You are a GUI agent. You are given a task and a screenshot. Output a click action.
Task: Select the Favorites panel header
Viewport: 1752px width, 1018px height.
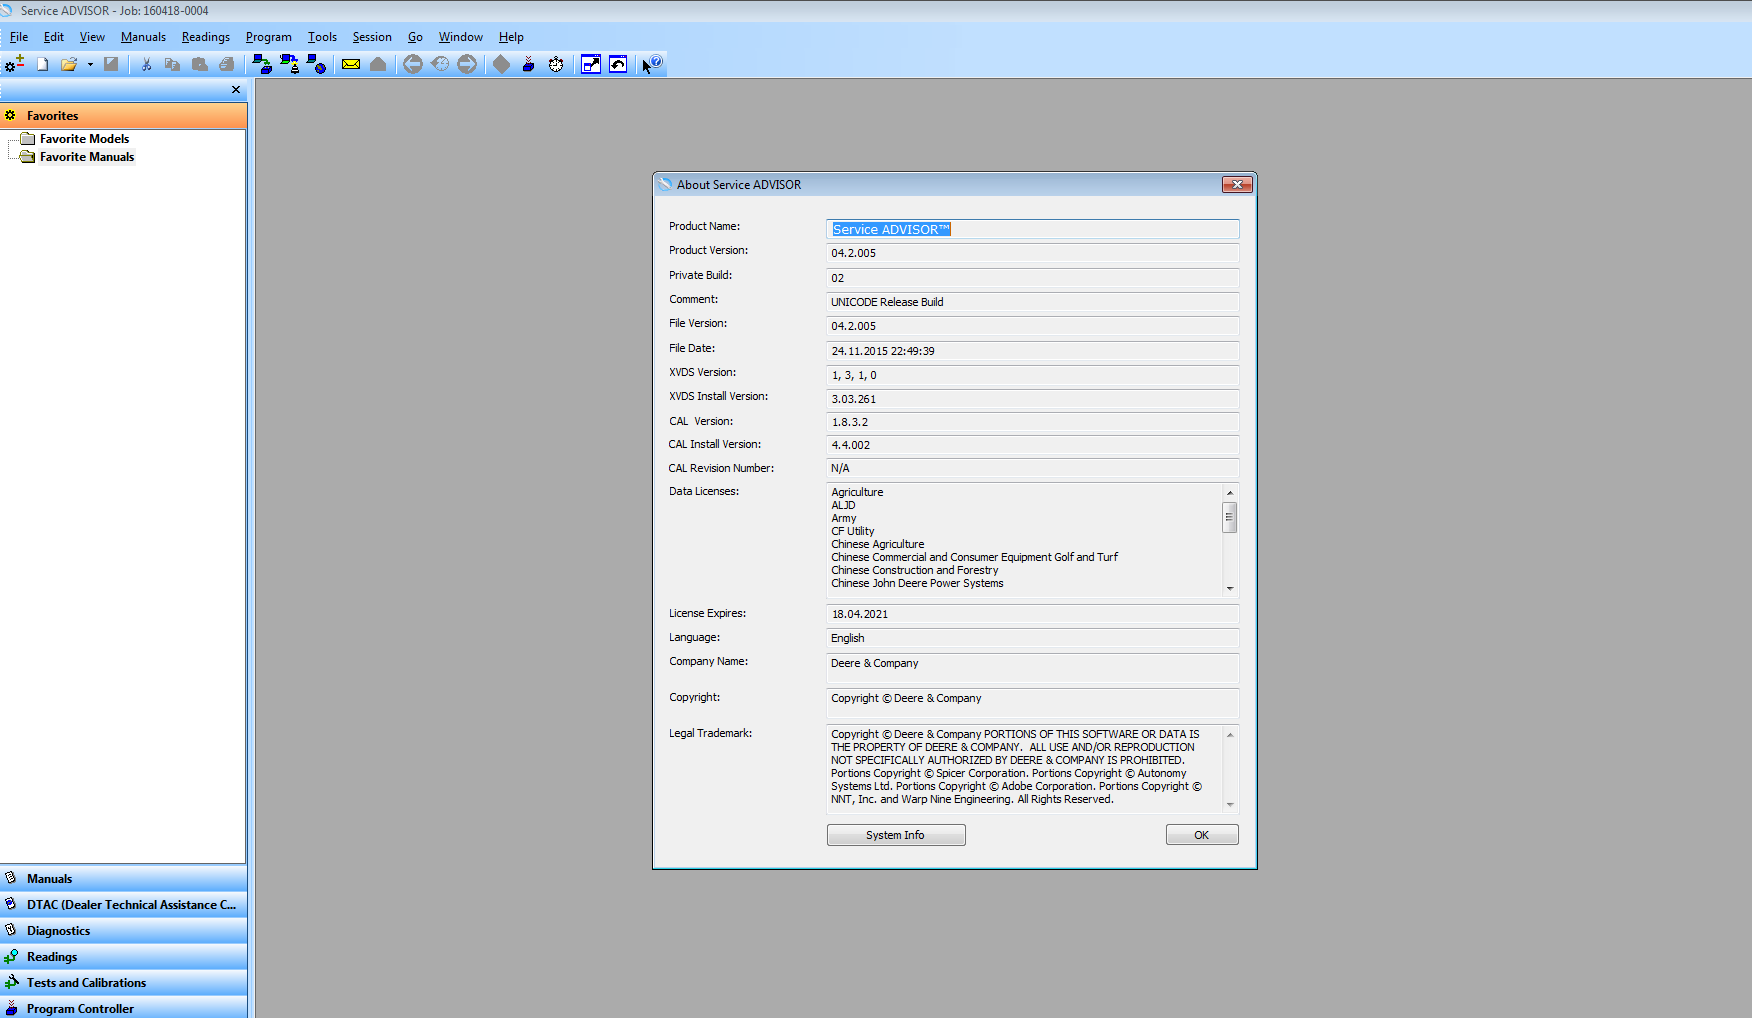(123, 115)
